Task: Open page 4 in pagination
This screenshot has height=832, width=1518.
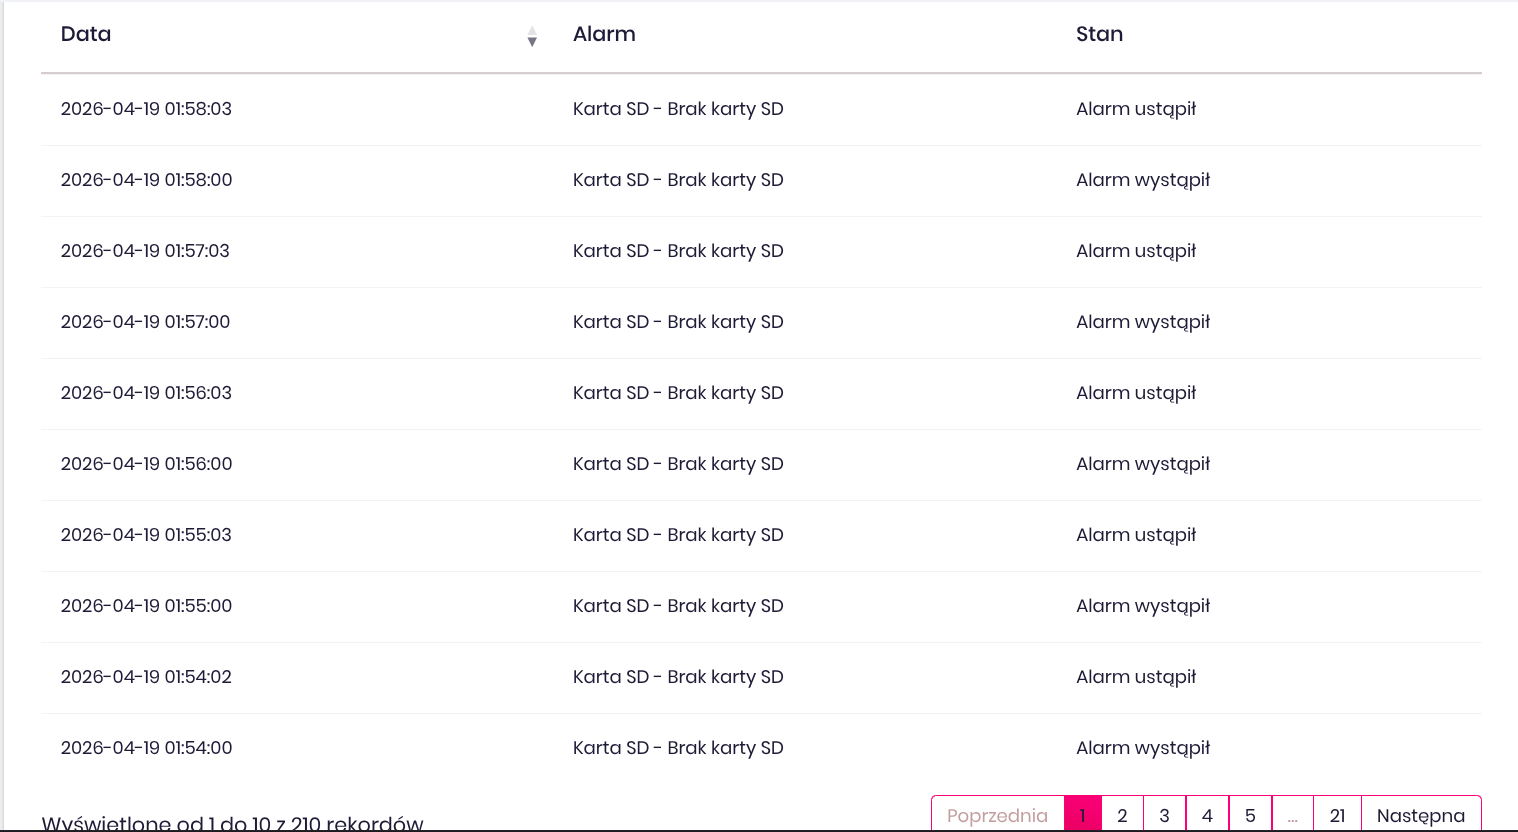Action: tap(1207, 815)
